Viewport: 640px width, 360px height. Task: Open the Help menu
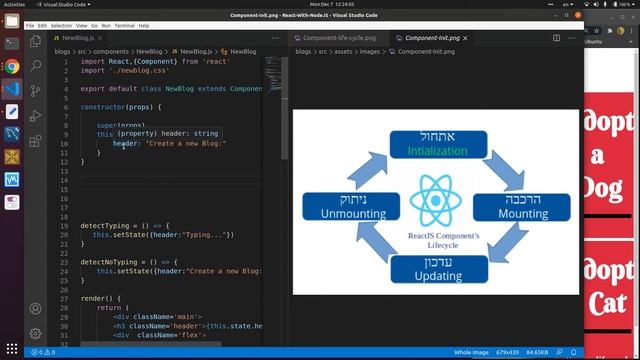click(144, 26)
